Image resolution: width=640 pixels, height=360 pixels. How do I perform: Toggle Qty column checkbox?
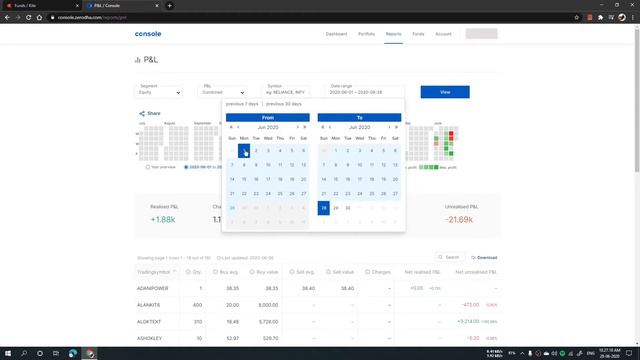[x=188, y=272]
